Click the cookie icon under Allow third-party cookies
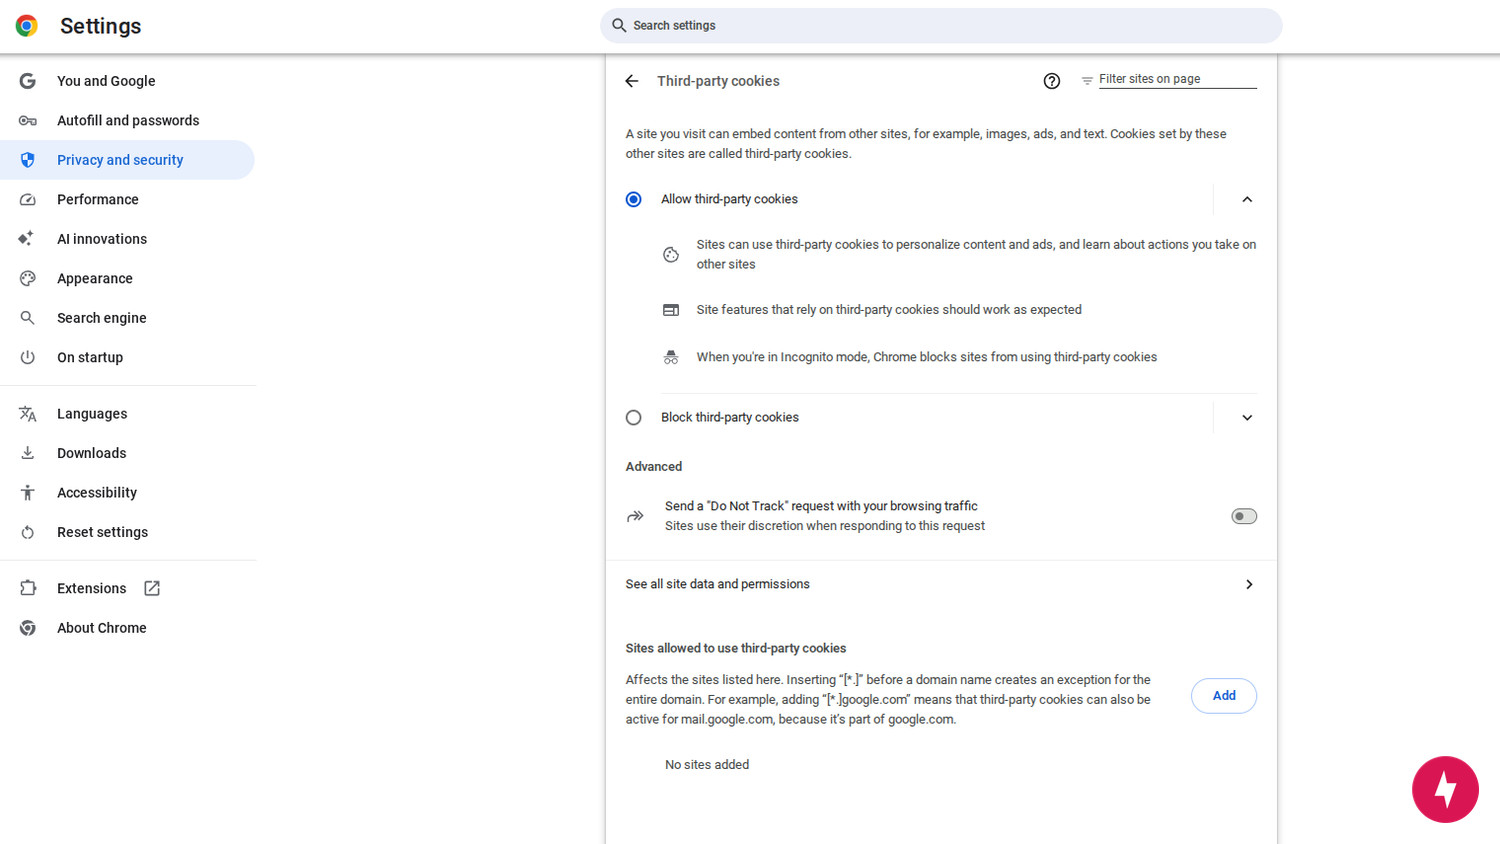1500x844 pixels. pos(671,255)
